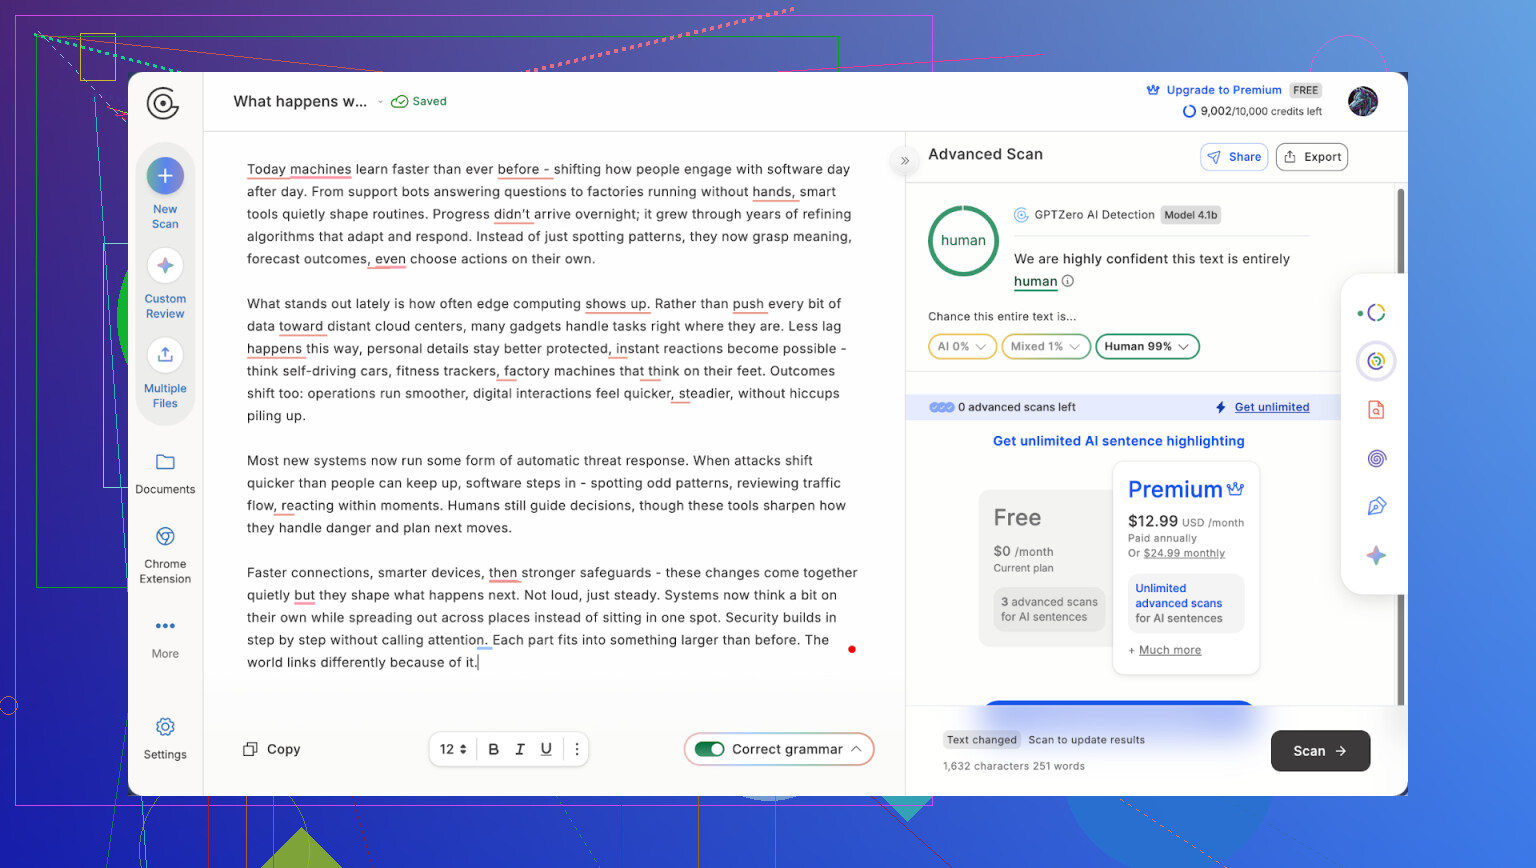The height and width of the screenshot is (868, 1536).
Task: Open Settings gear in the sidebar
Action: (165, 727)
